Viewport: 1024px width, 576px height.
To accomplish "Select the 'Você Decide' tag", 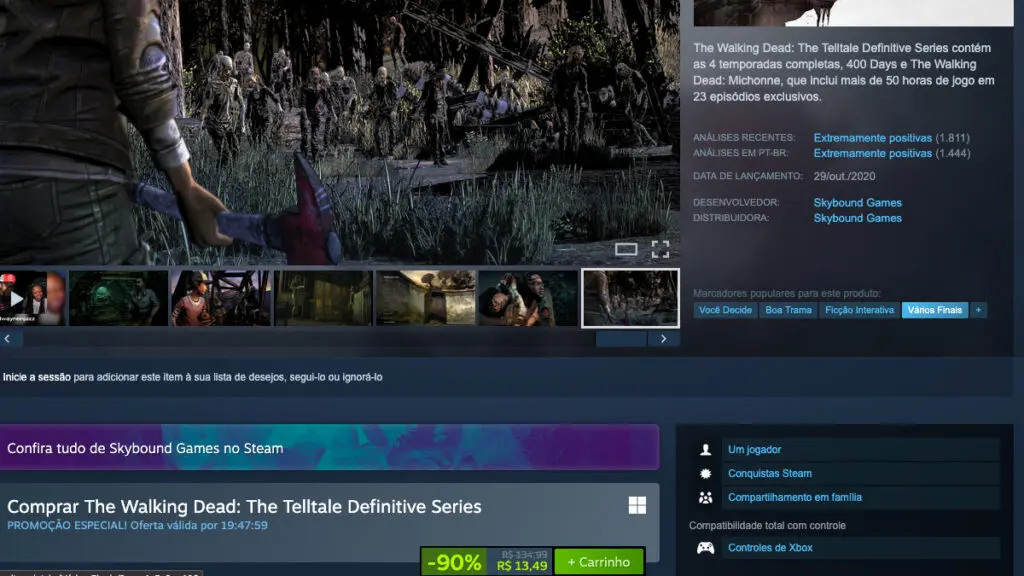I will [725, 310].
